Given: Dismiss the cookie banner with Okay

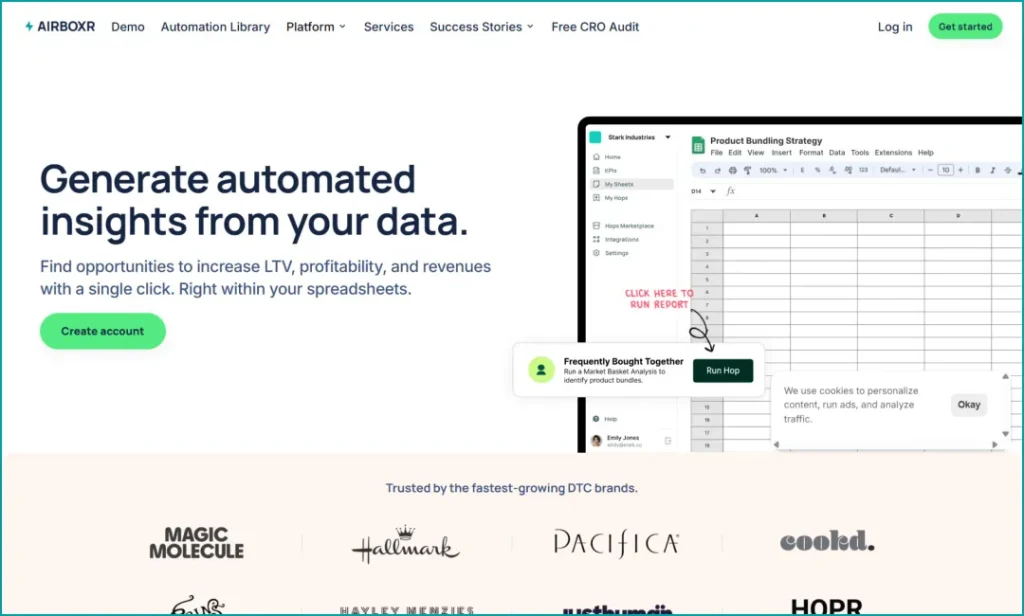Looking at the screenshot, I should pos(968,404).
